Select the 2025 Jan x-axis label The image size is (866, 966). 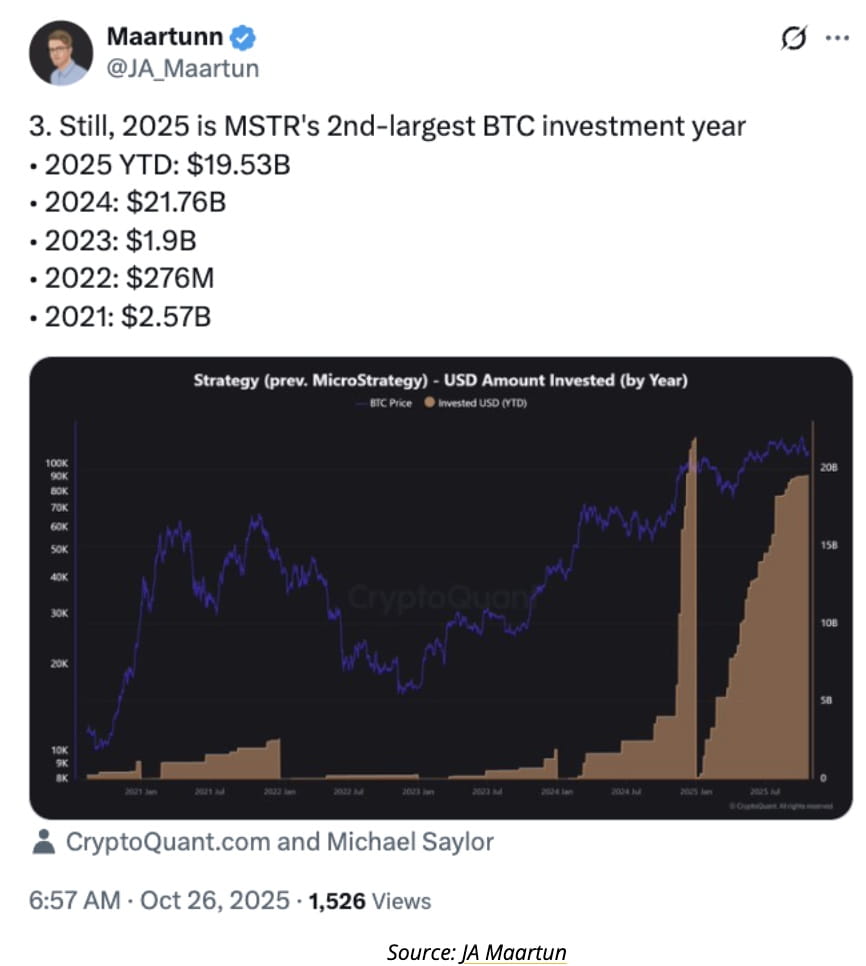pyautogui.click(x=689, y=791)
